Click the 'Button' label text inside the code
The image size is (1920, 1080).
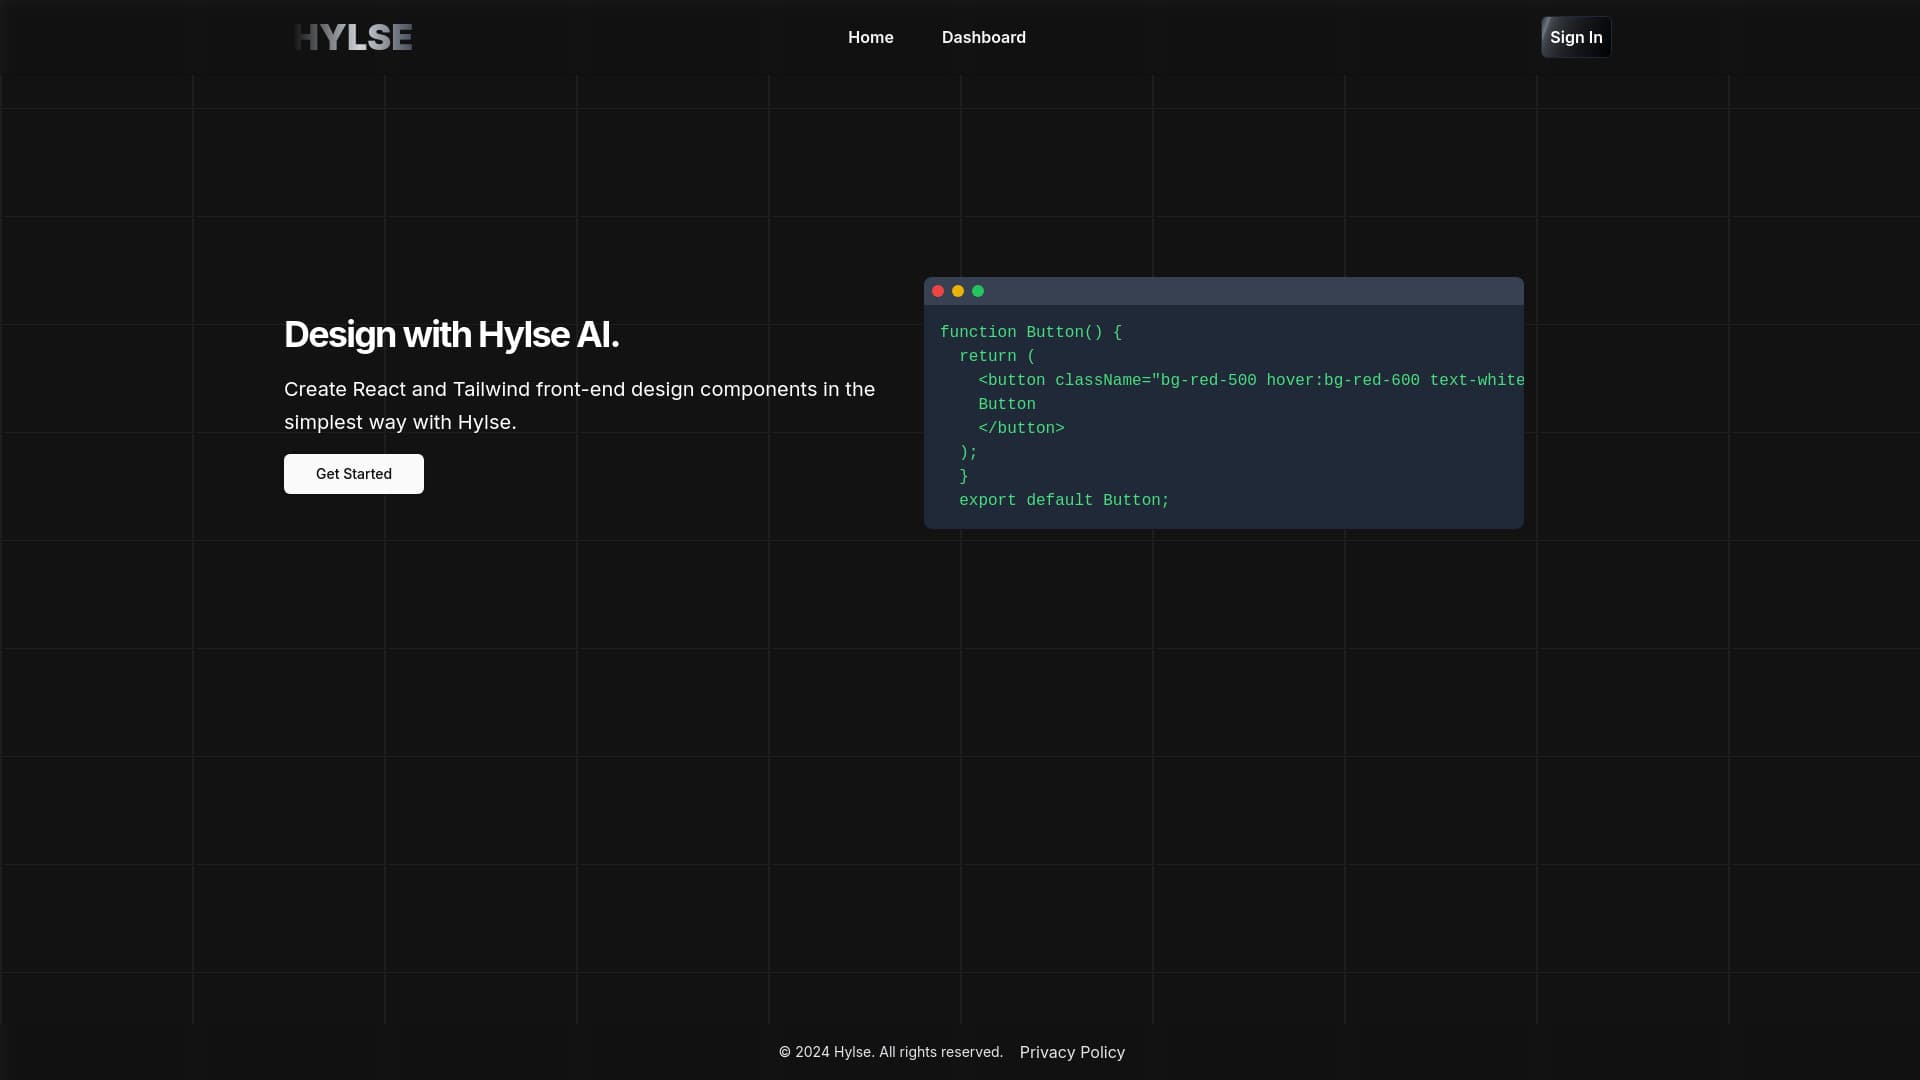pyautogui.click(x=1007, y=404)
